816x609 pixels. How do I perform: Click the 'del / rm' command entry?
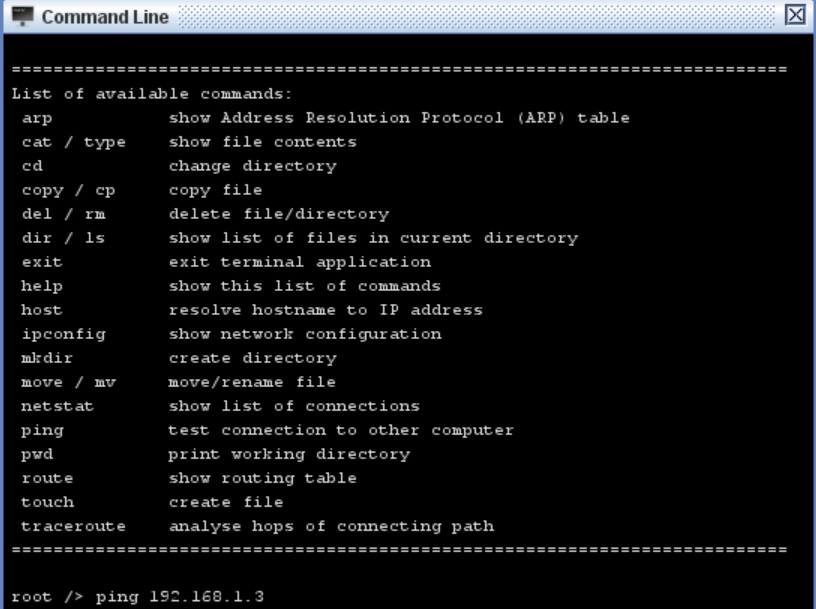(x=63, y=214)
